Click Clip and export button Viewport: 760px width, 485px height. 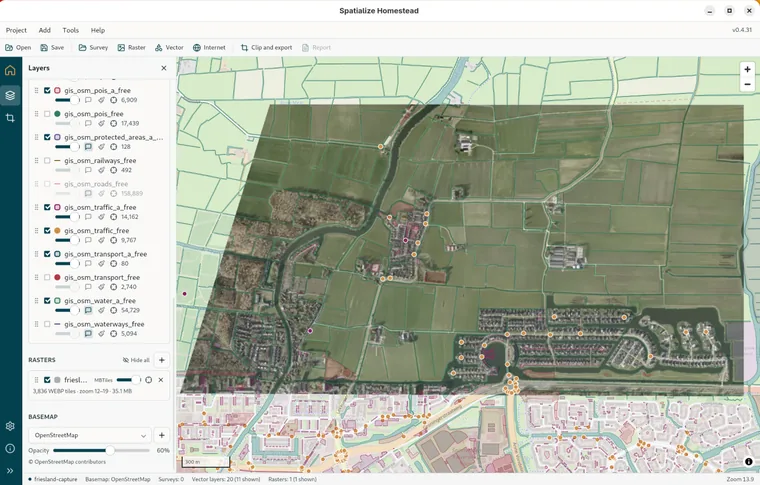point(267,47)
